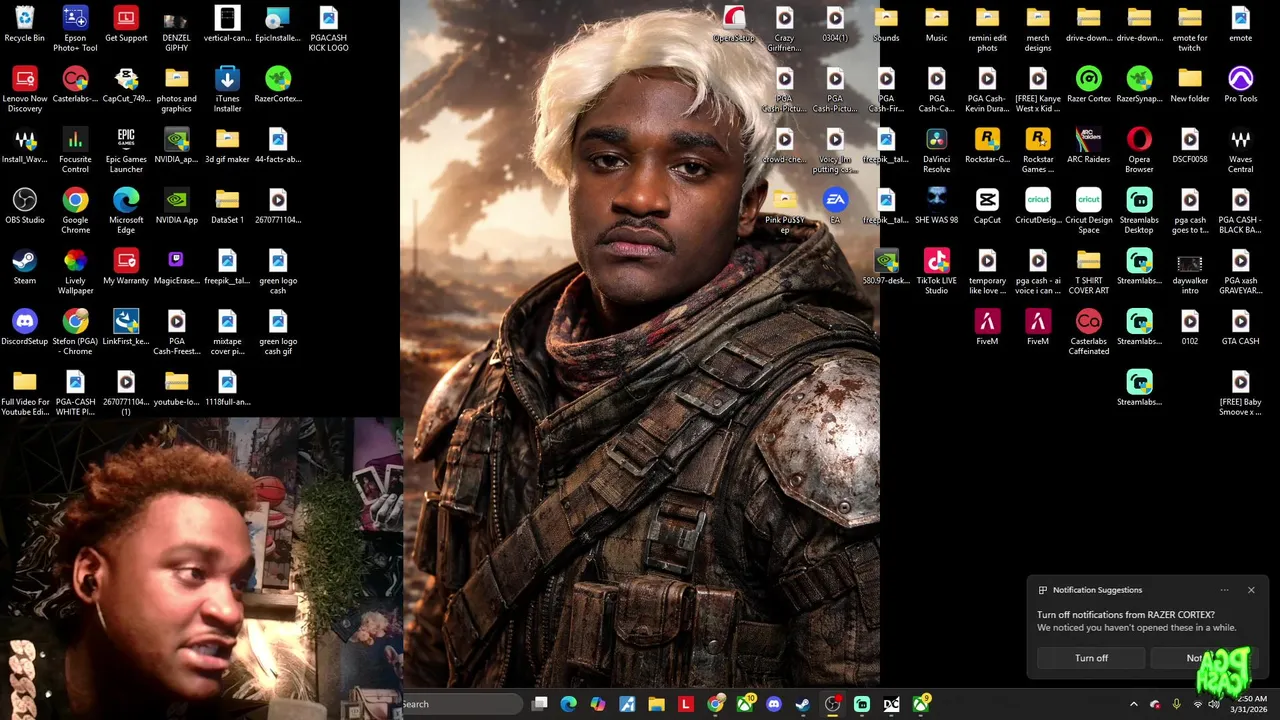The width and height of the screenshot is (1280, 720).
Task: Open the OperaSetup installer icon
Action: pyautogui.click(x=734, y=25)
